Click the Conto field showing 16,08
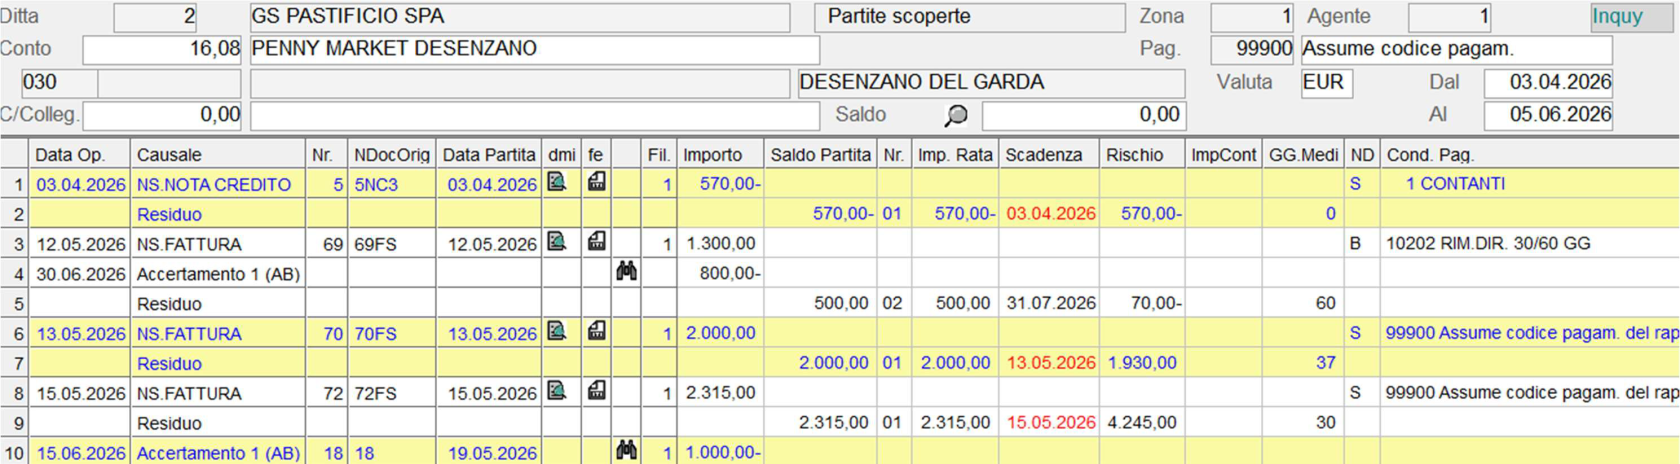 point(162,49)
